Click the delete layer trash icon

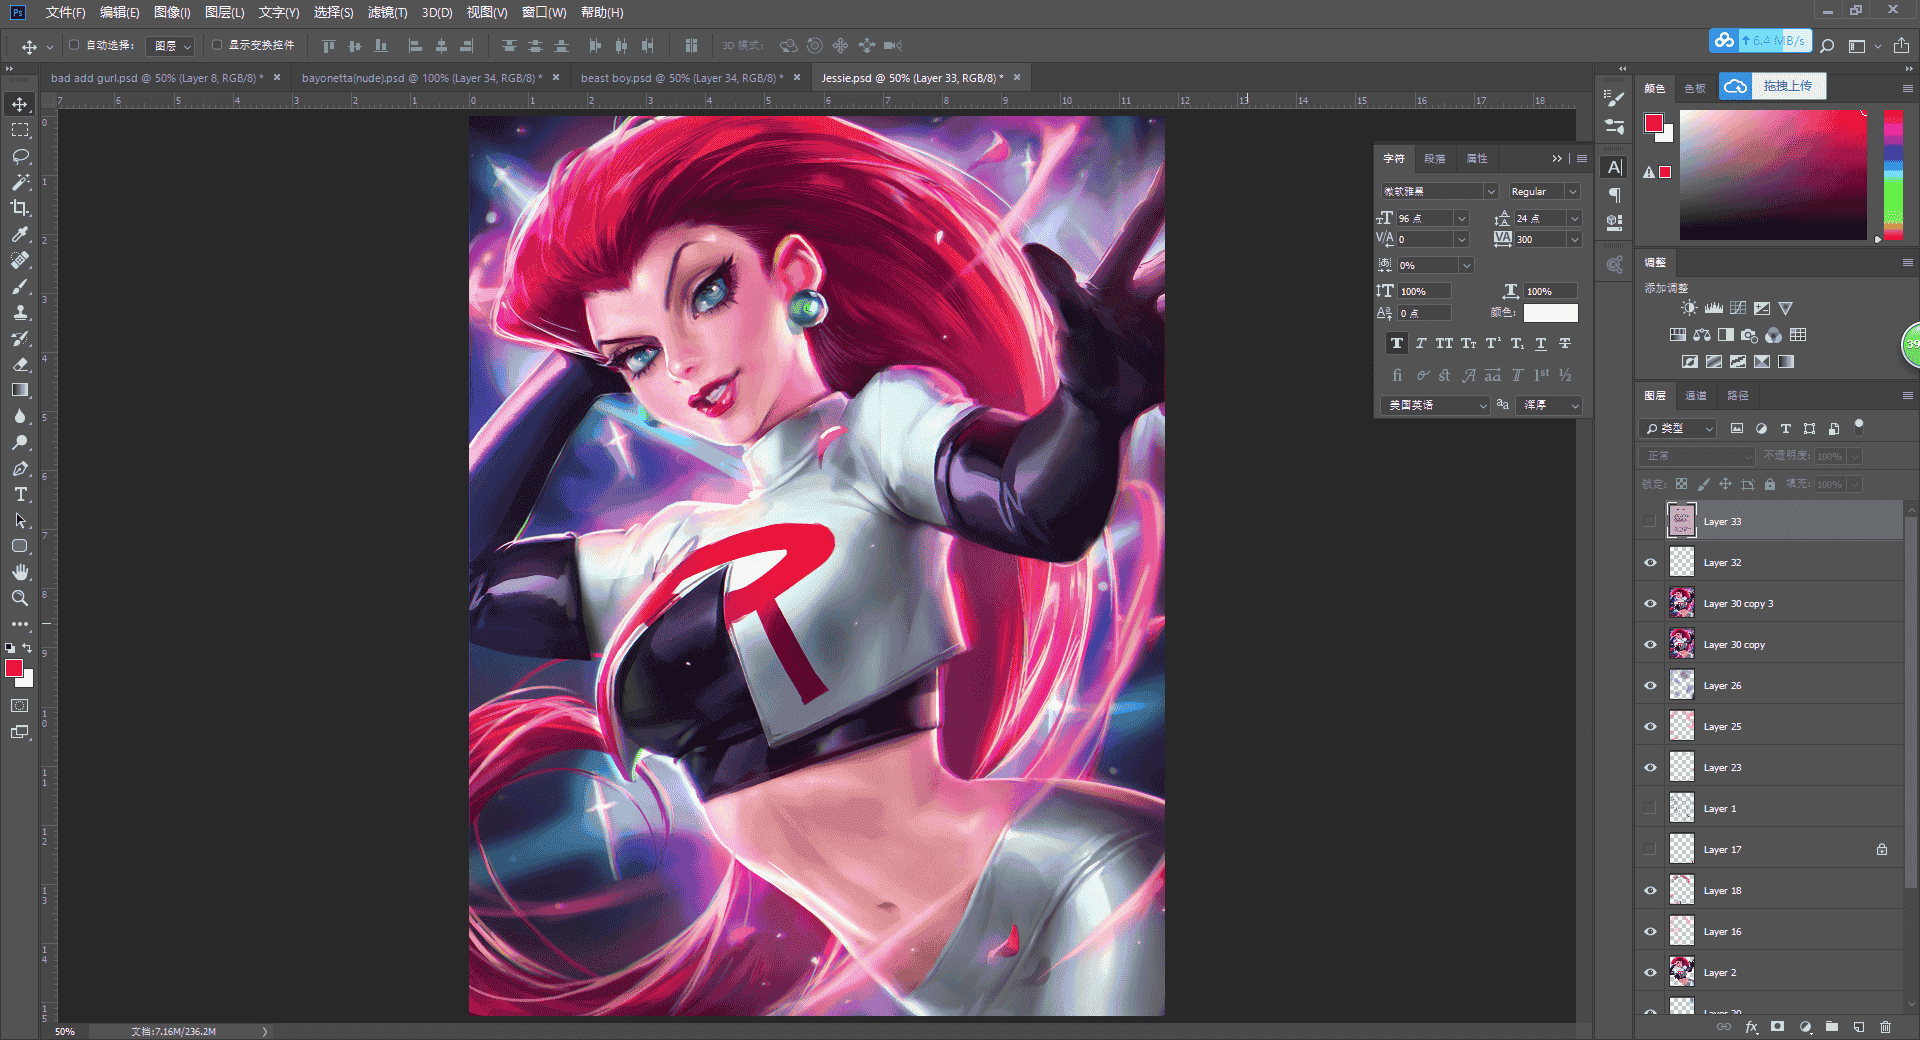click(1886, 1027)
